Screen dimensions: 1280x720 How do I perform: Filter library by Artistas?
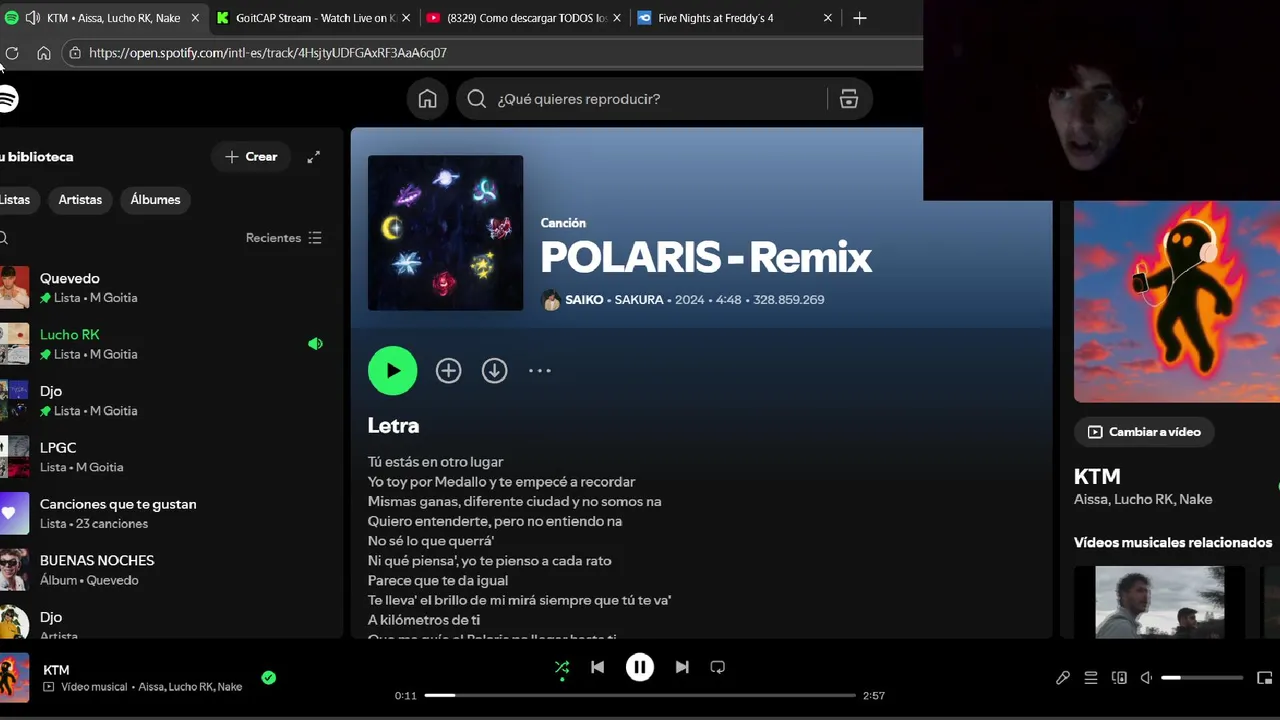pos(80,200)
